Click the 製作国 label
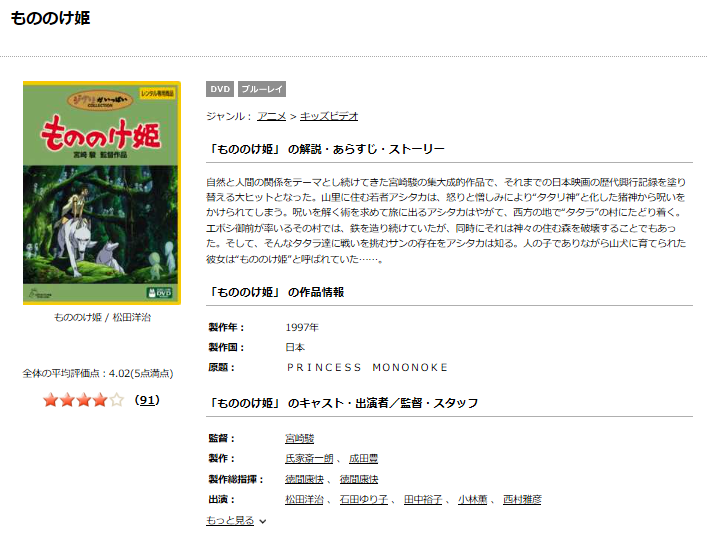The width and height of the screenshot is (707, 540). point(226,347)
